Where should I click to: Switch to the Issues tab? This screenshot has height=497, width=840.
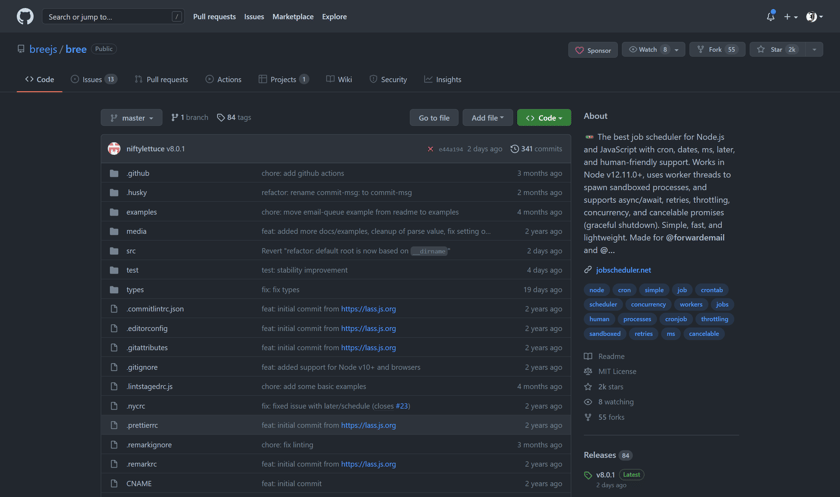click(x=94, y=79)
